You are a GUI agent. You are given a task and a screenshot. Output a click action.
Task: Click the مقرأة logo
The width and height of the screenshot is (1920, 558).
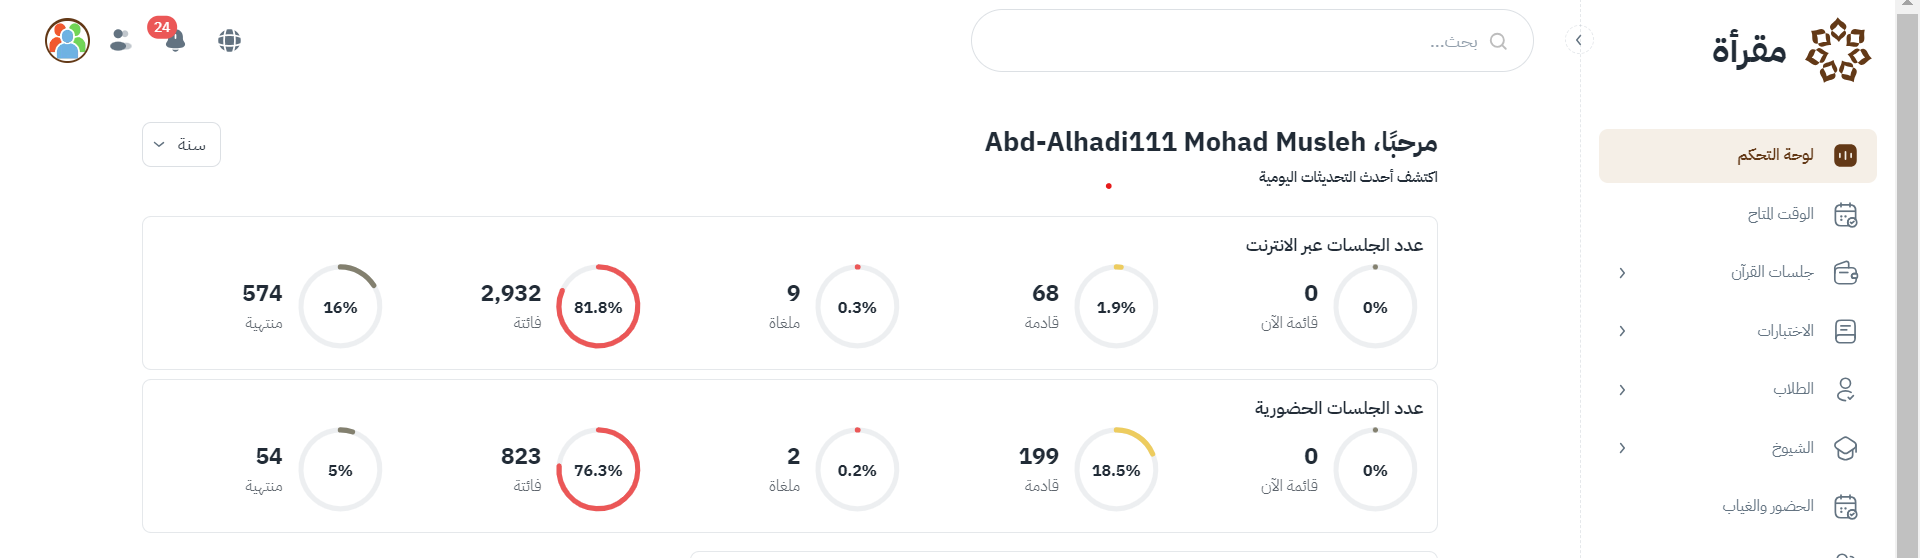tap(1789, 50)
